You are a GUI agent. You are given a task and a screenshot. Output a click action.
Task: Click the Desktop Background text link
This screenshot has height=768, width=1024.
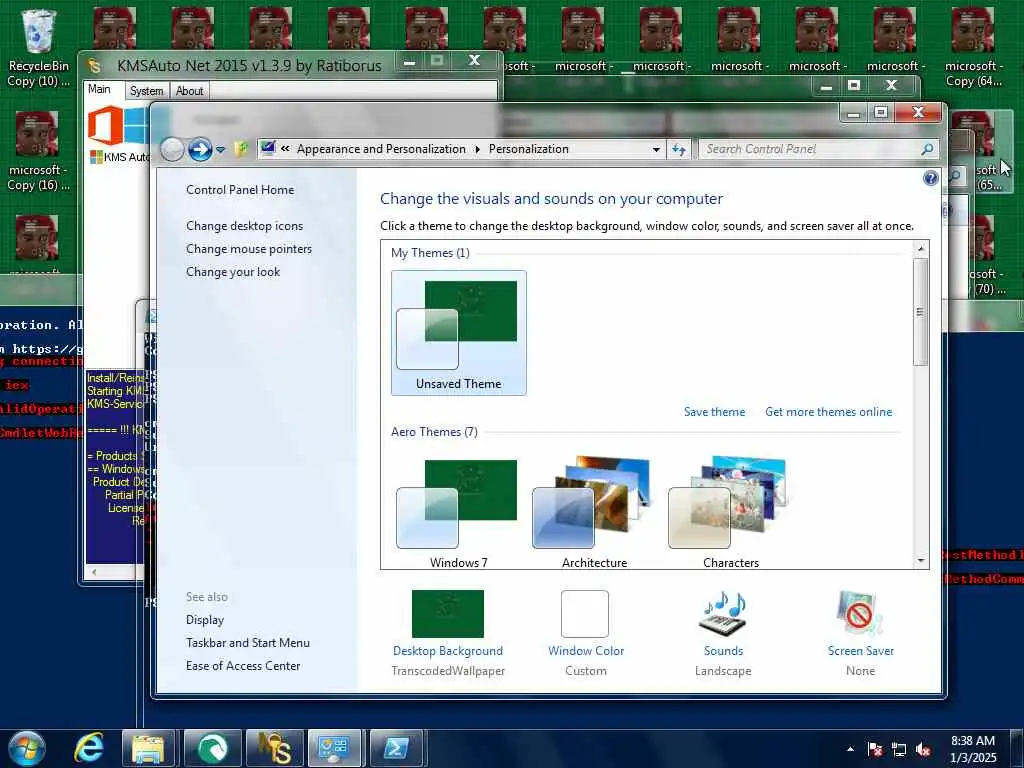point(447,651)
